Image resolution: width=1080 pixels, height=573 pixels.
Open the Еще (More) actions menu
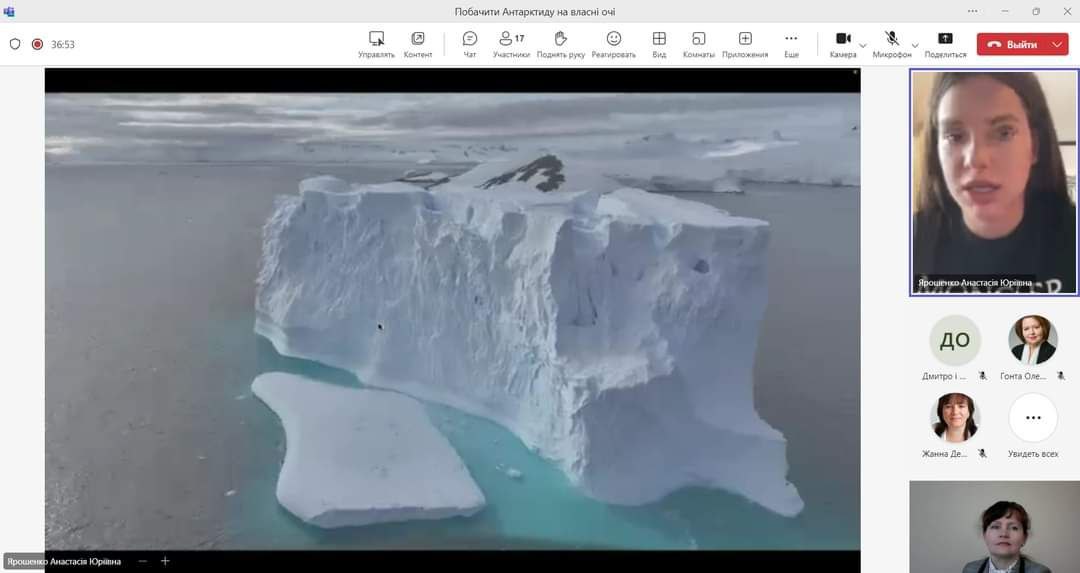pyautogui.click(x=791, y=39)
